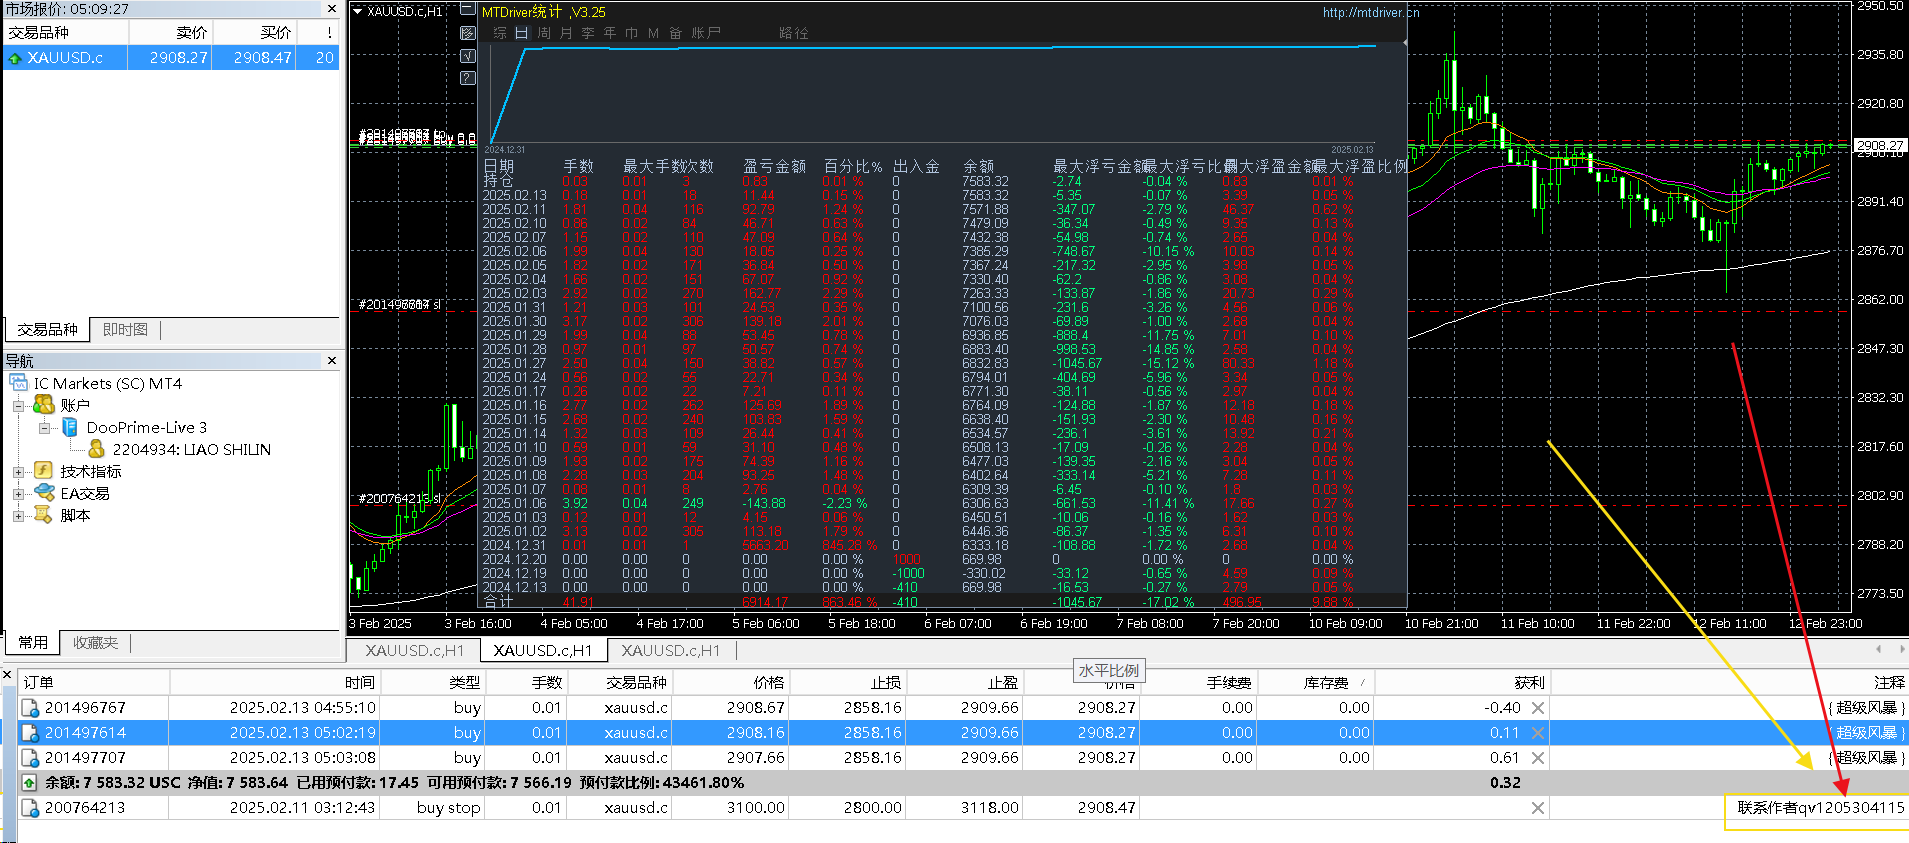
Task: Close the Market Watch panel
Action: pos(332,9)
